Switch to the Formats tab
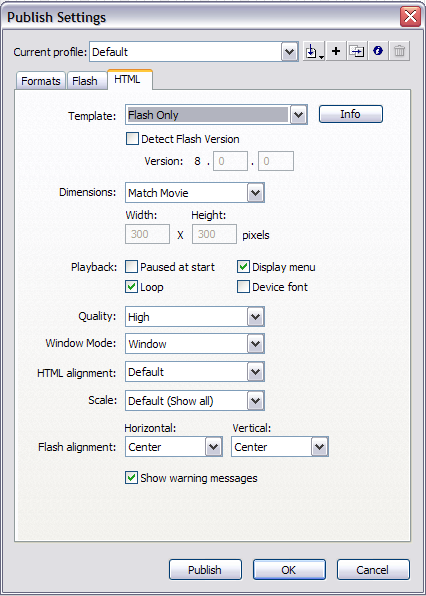426x596 pixels. point(41,81)
